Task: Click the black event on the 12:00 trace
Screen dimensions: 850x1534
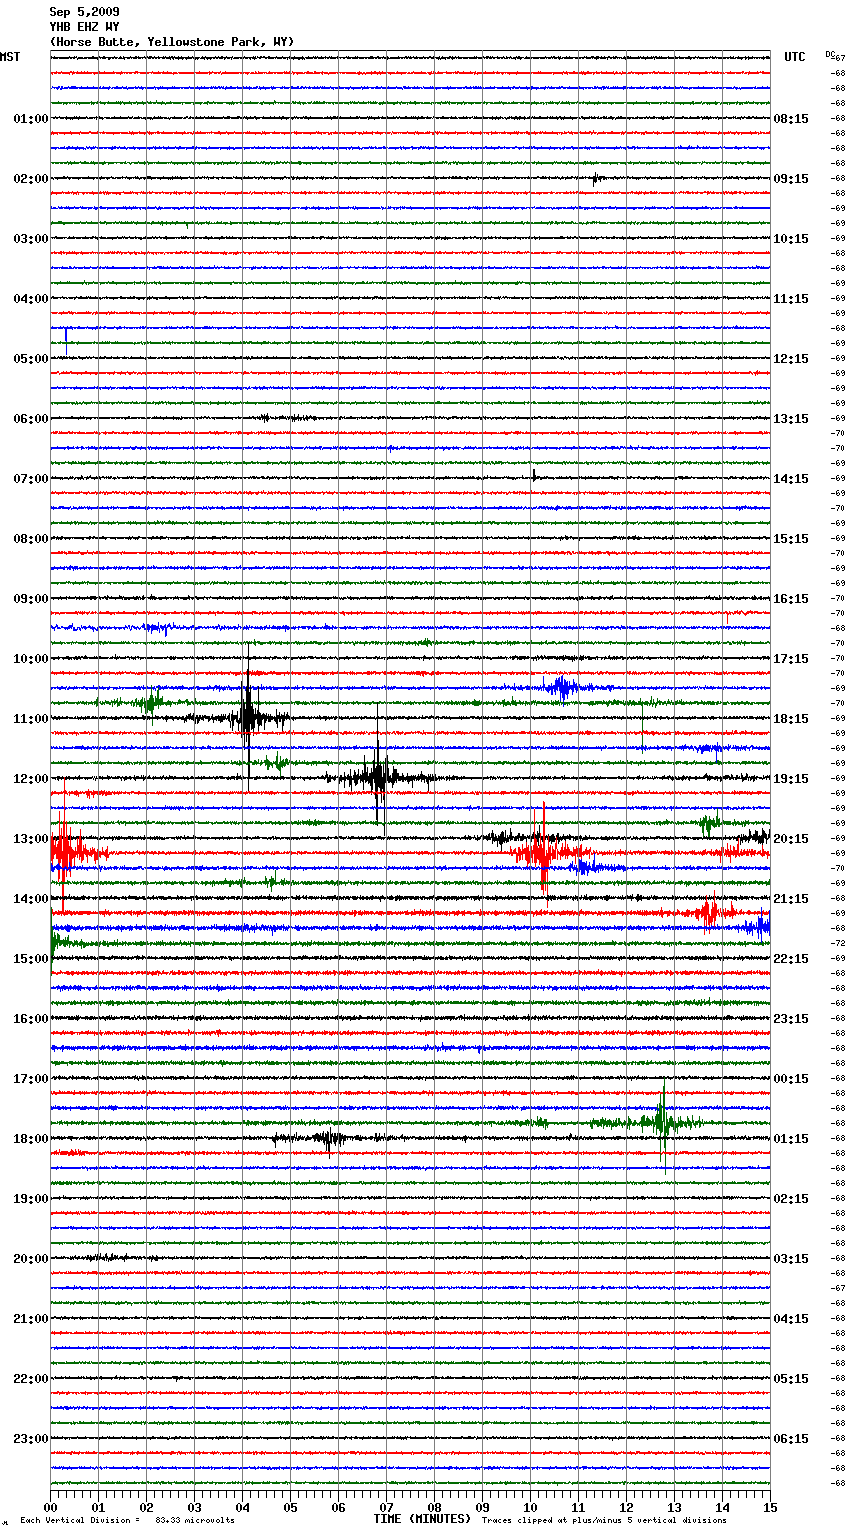Action: [378, 777]
